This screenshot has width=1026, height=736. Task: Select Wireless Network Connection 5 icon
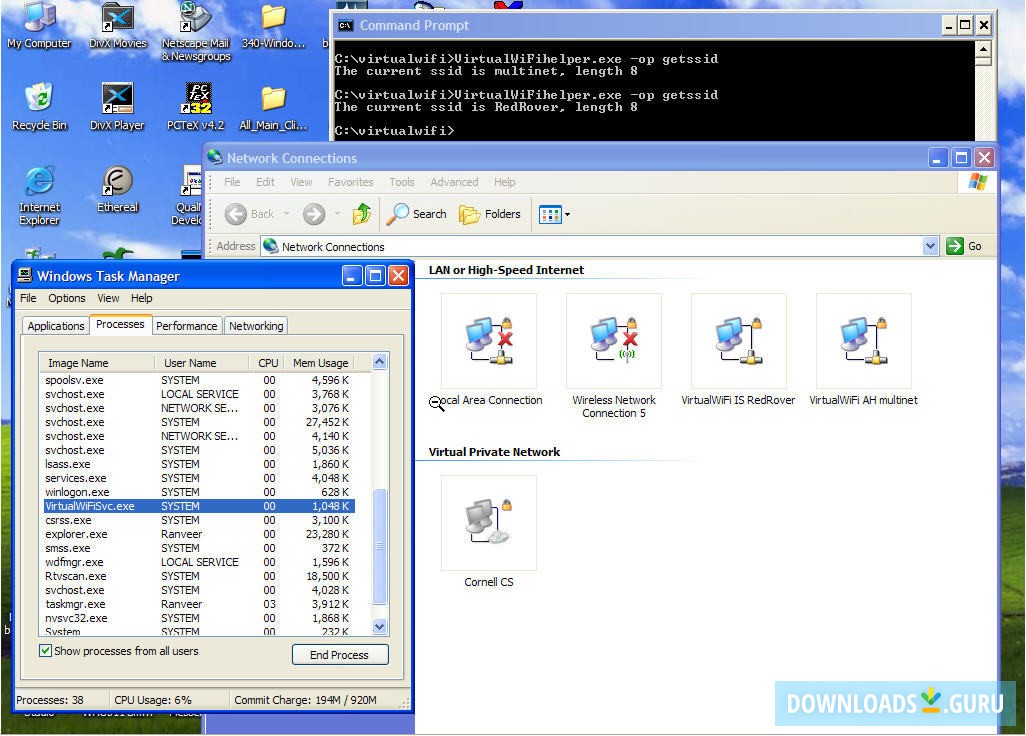614,357
